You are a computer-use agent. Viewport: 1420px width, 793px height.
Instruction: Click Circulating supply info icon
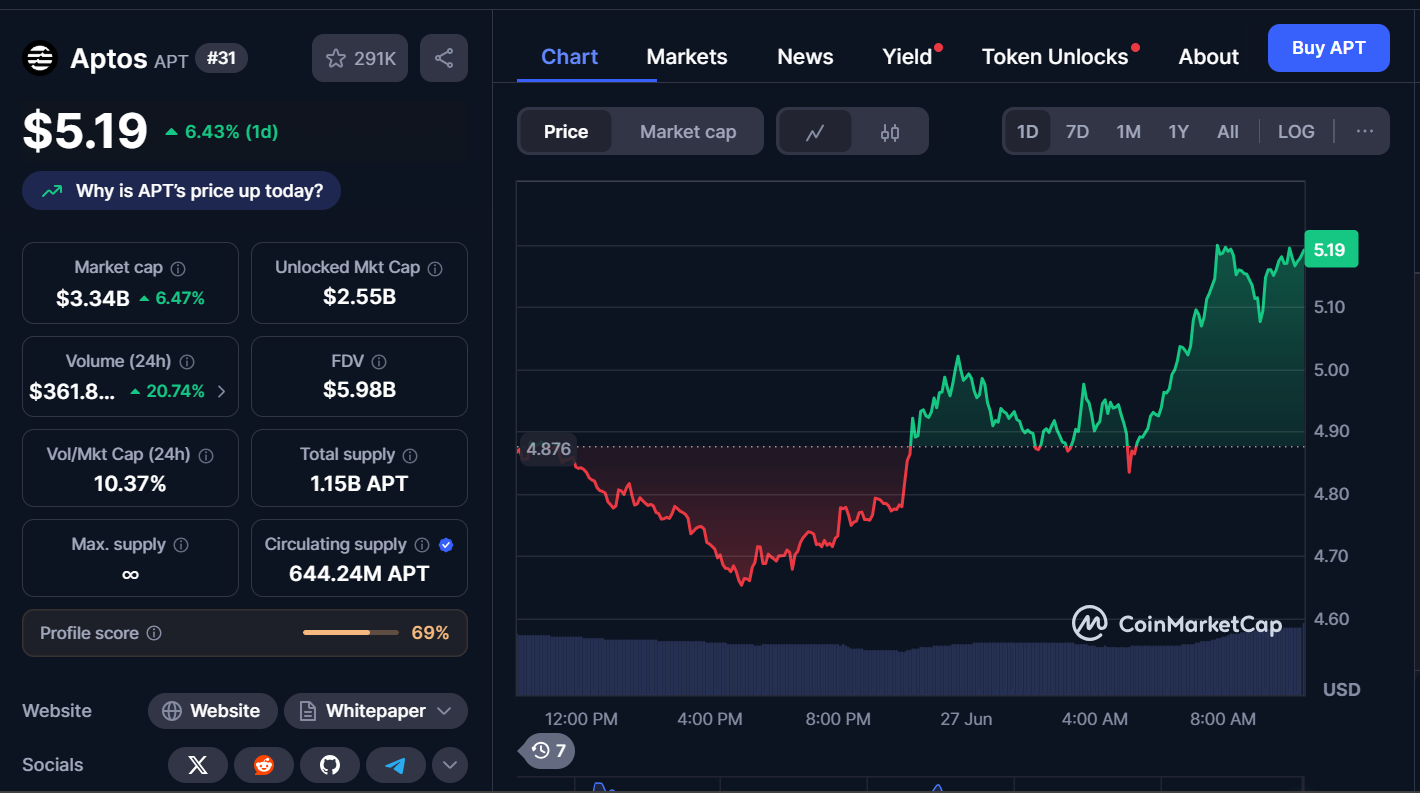tap(422, 545)
